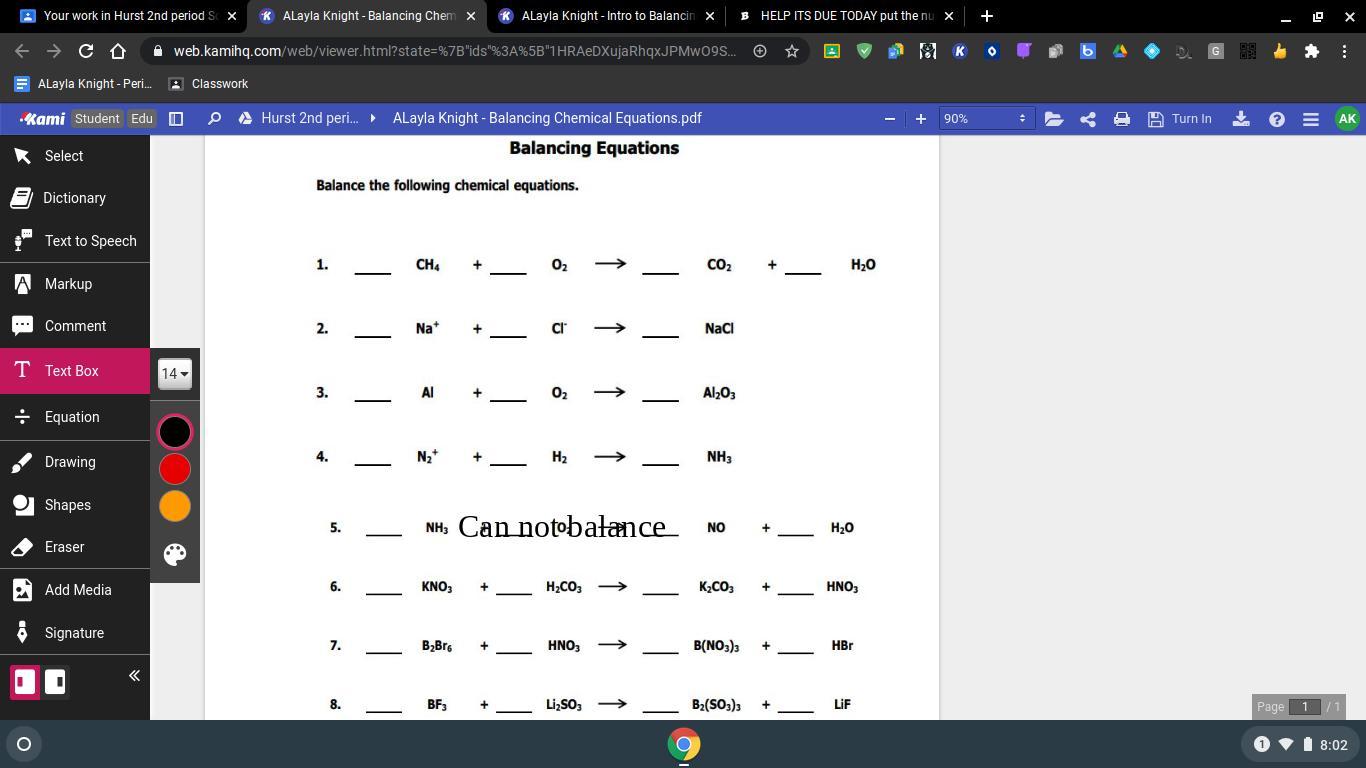Select the Equation tool

click(x=75, y=417)
